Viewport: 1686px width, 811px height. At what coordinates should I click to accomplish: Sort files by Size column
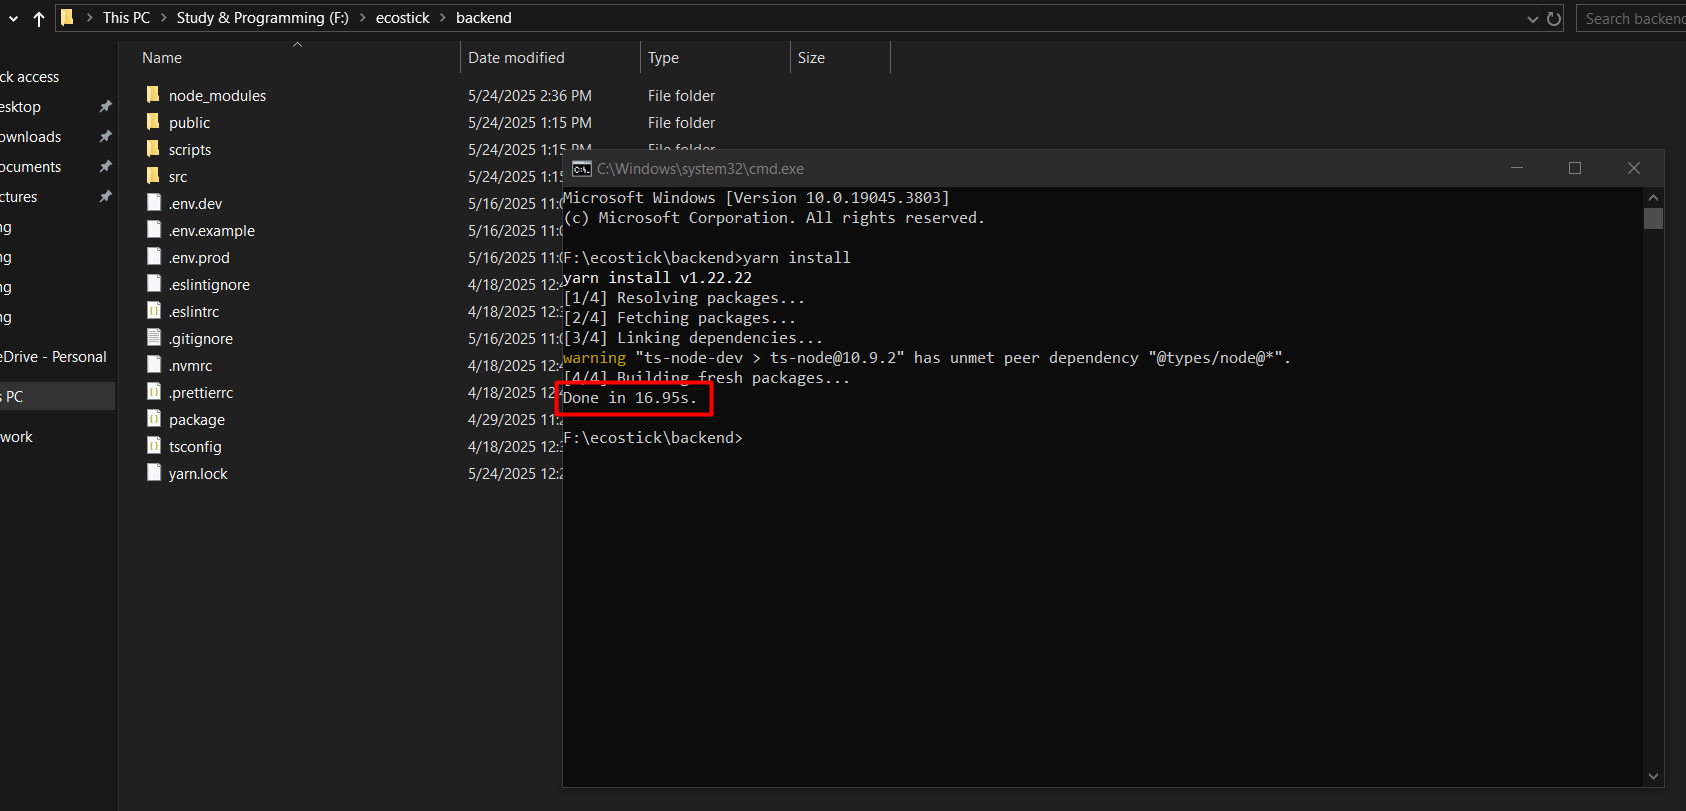pos(811,58)
